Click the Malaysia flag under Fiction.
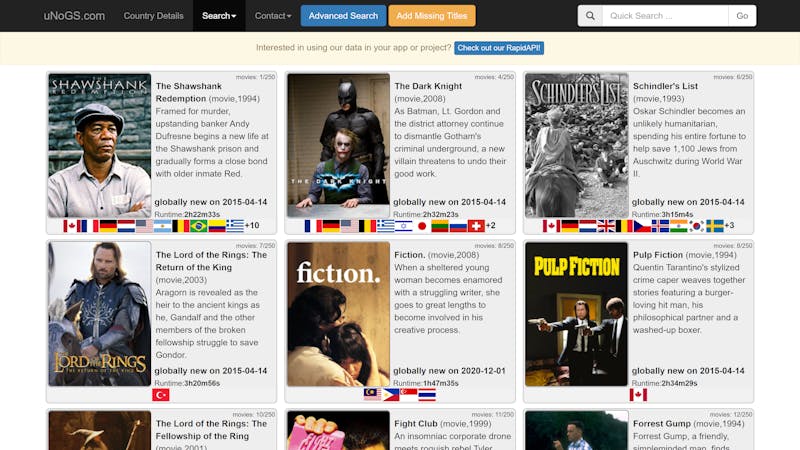 [372, 394]
